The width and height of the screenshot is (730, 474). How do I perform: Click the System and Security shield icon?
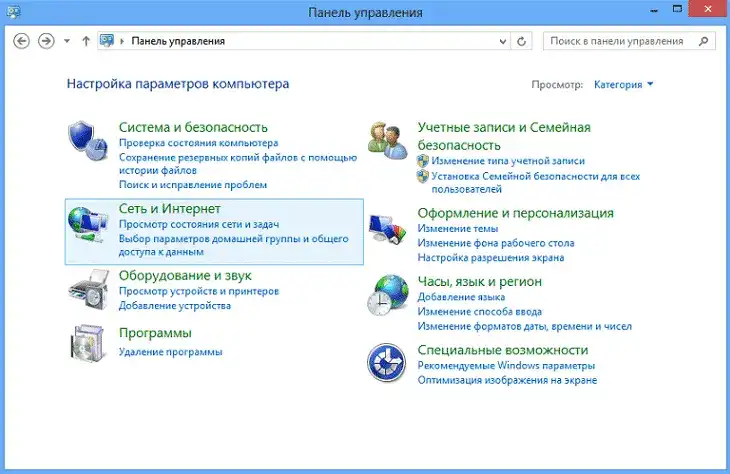[88, 141]
